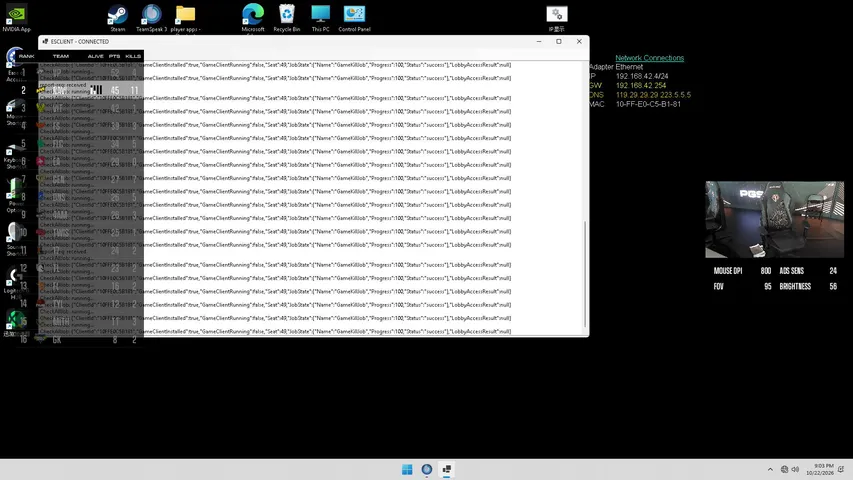This screenshot has width=853, height=480.
Task: Click the DNS value 119.29.29.29 223.5.5.5
Action: click(653, 95)
